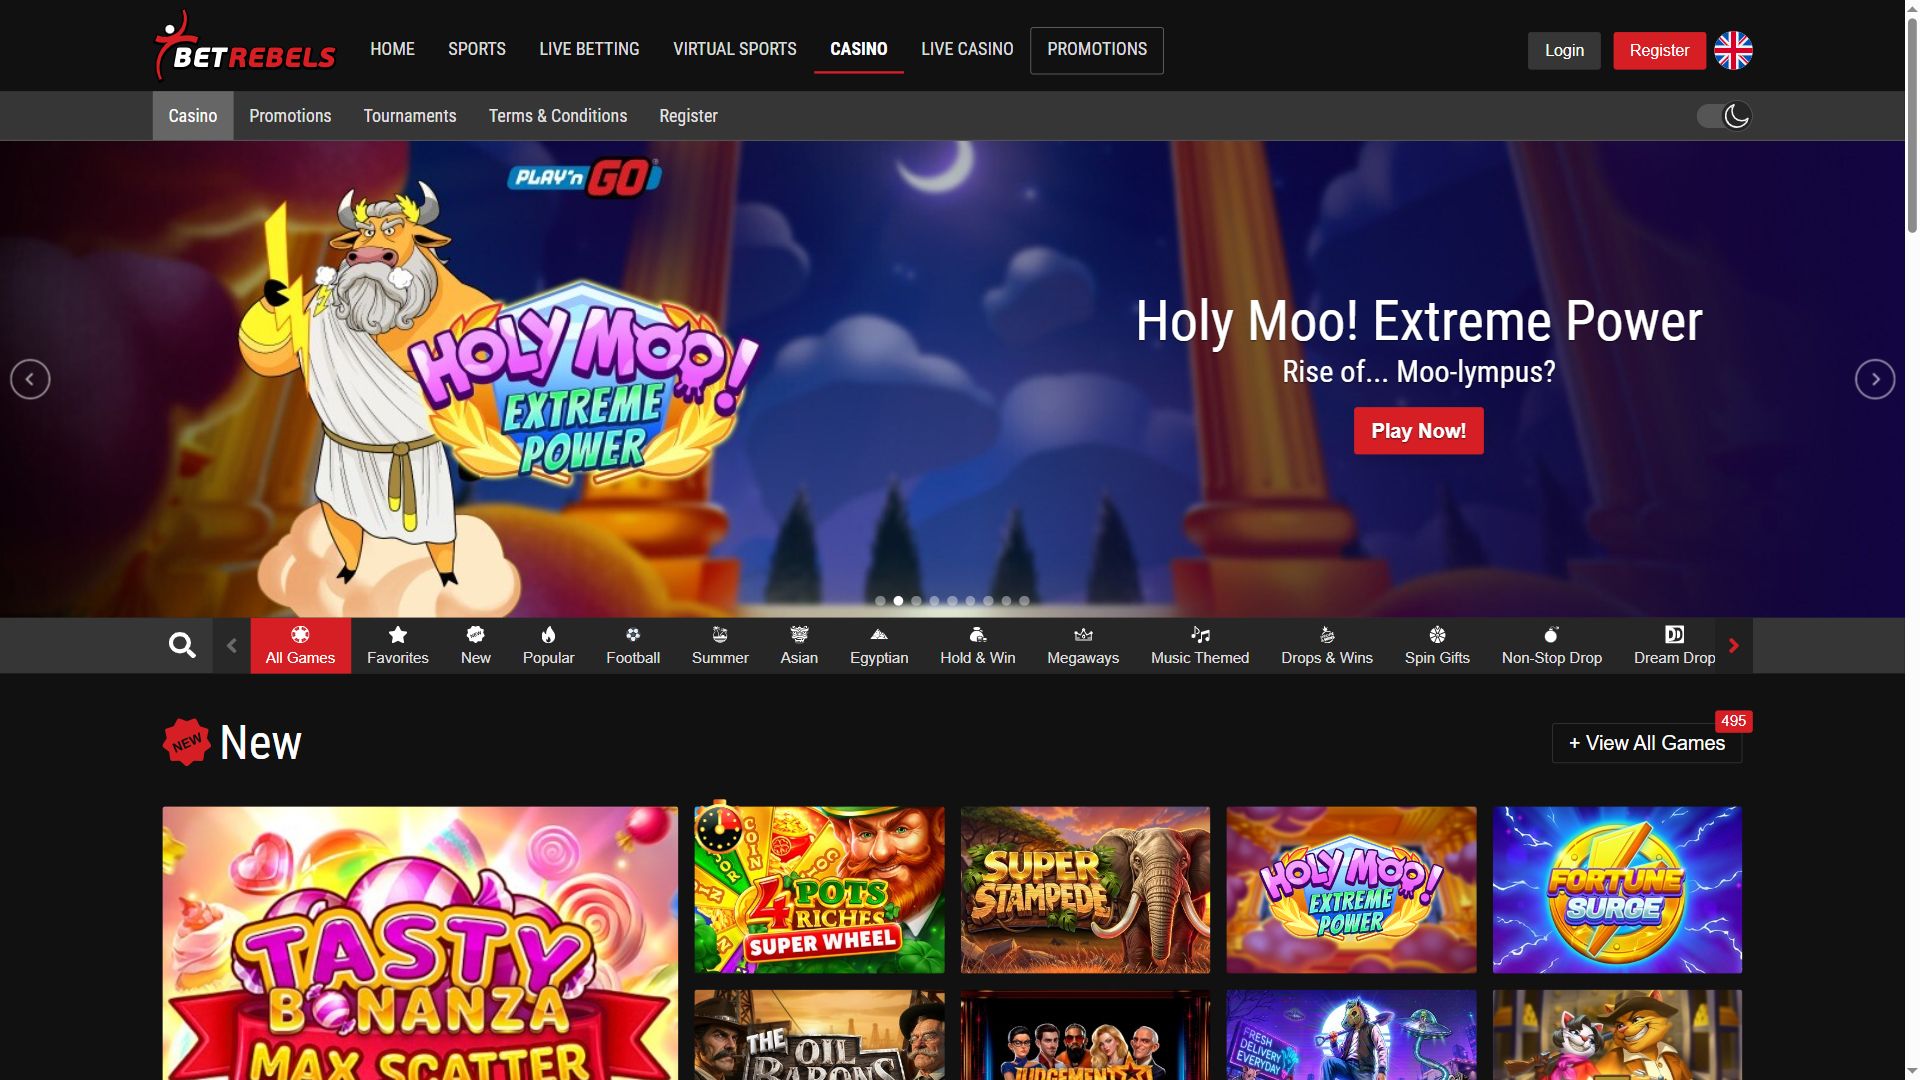Image resolution: width=1920 pixels, height=1080 pixels.
Task: Click the red Register button
Action: tap(1659, 50)
